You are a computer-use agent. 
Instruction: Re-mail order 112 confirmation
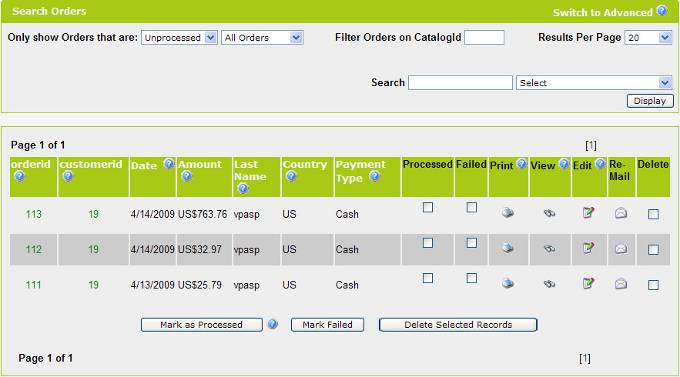(621, 249)
